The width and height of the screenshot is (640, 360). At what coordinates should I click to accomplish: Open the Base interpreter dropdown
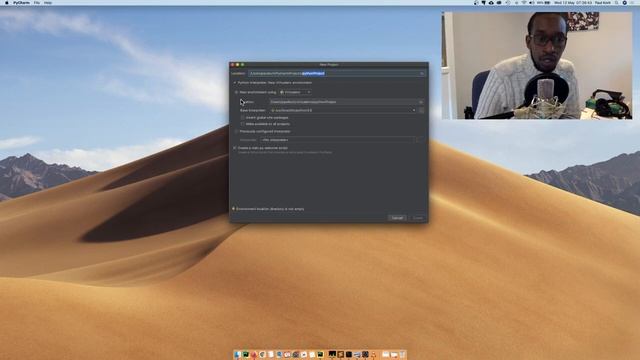[x=343, y=110]
